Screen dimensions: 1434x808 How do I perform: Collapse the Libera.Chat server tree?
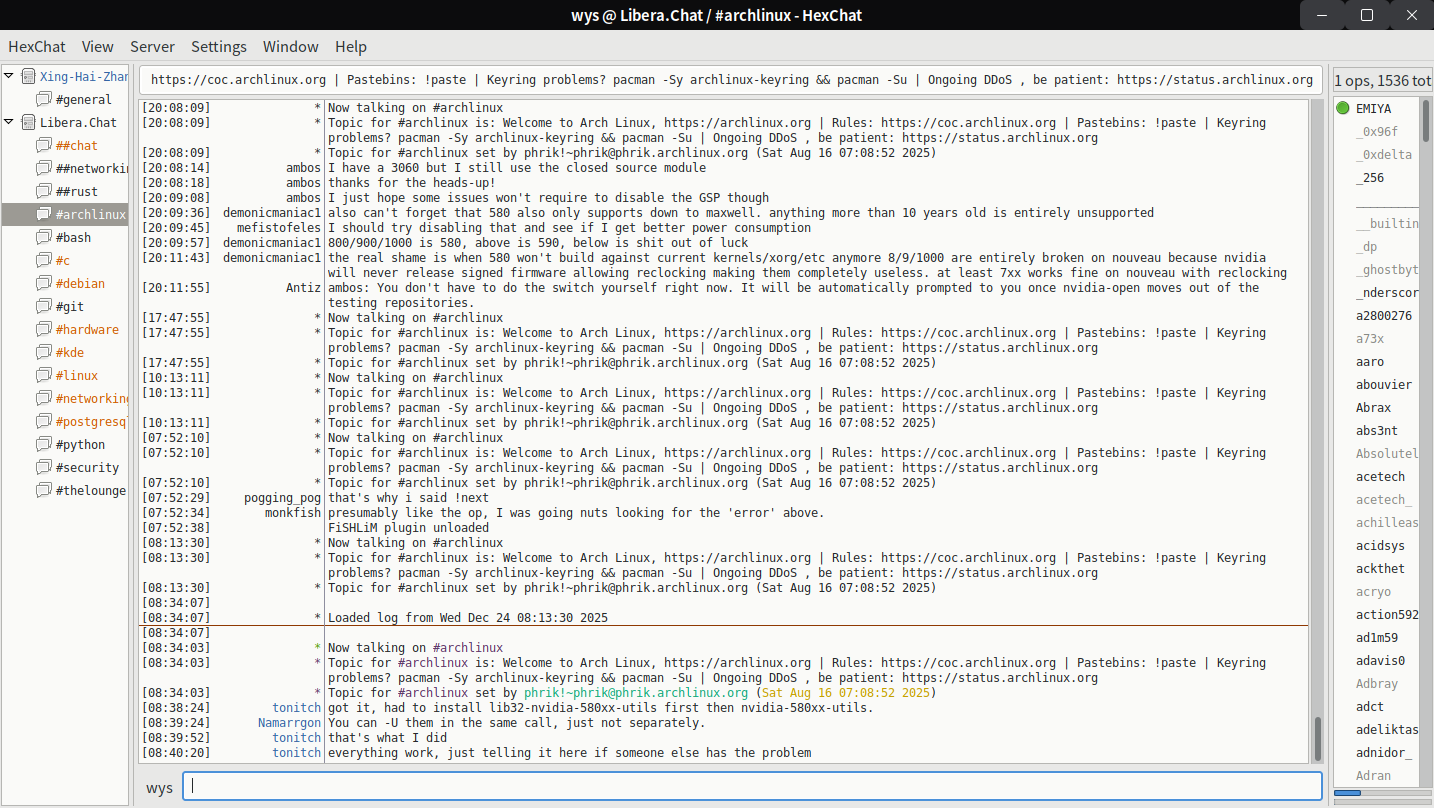10,122
